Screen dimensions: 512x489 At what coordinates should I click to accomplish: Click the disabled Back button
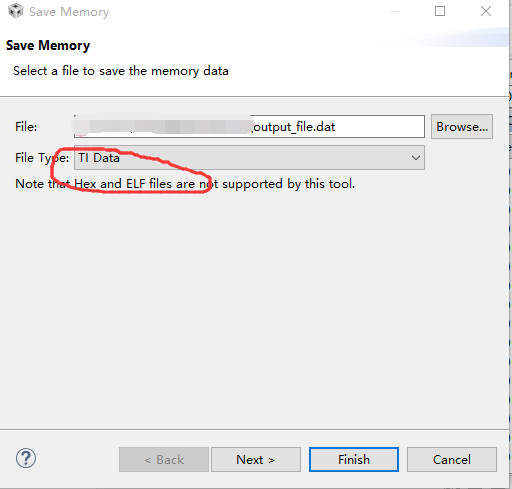(164, 460)
